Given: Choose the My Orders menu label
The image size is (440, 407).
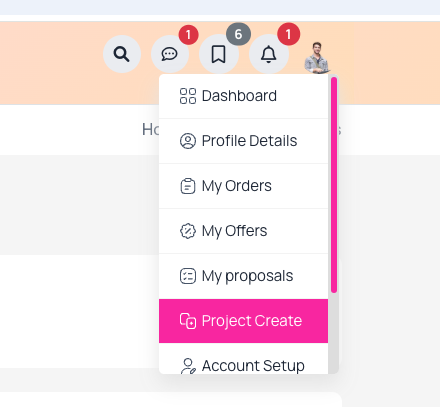Looking at the screenshot, I should 237,186.
